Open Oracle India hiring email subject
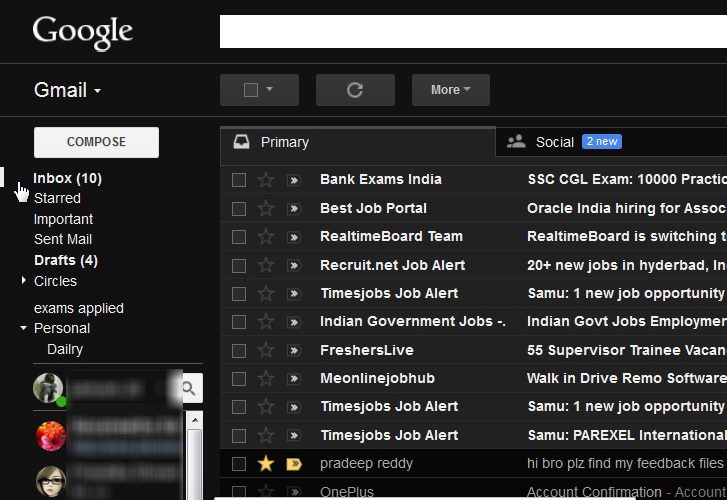The width and height of the screenshot is (727, 500). click(x=627, y=208)
